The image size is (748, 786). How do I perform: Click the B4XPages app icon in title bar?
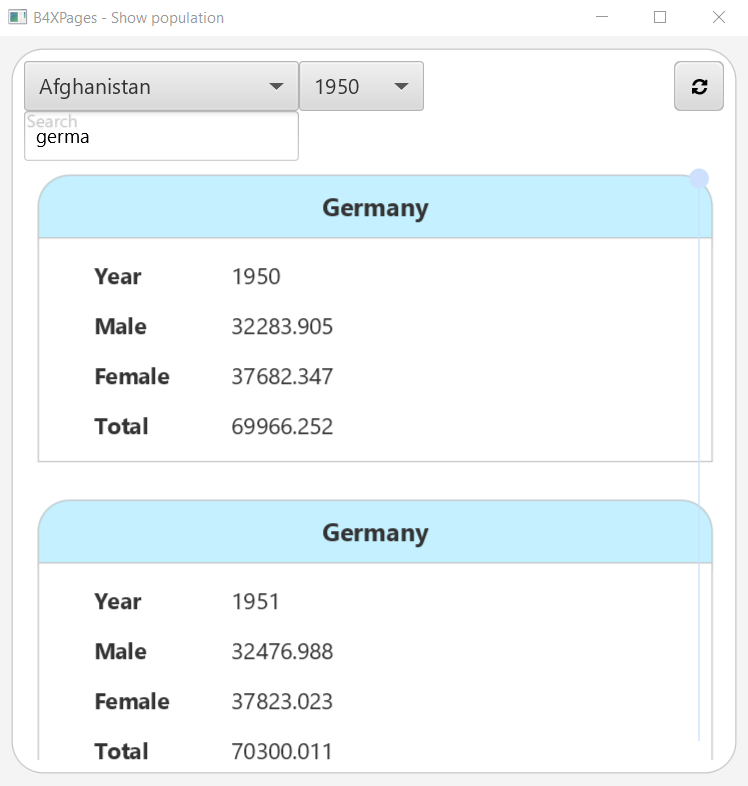[x=17, y=17]
